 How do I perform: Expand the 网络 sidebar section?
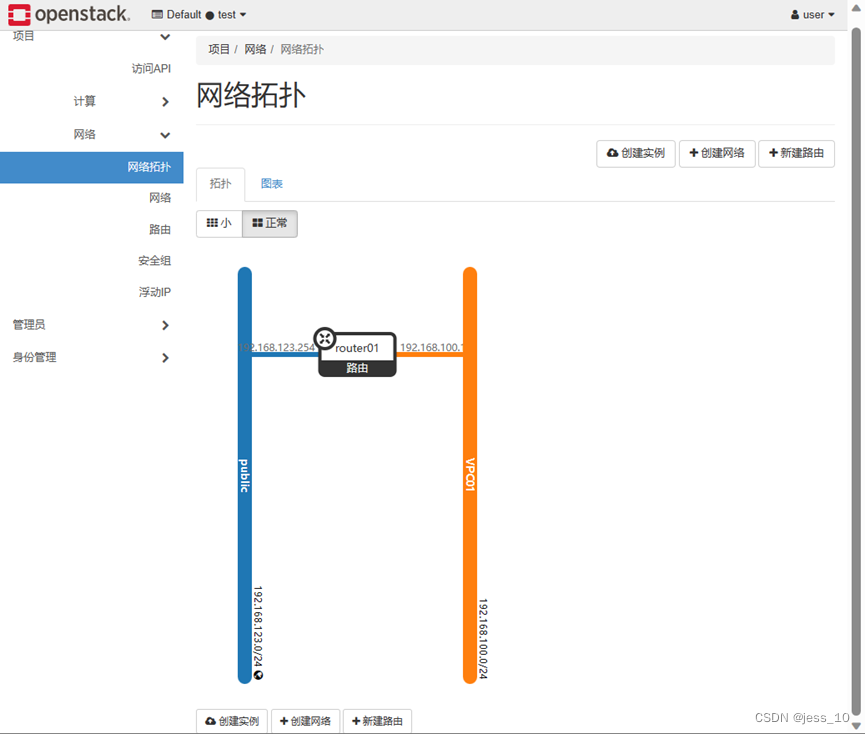(85, 134)
